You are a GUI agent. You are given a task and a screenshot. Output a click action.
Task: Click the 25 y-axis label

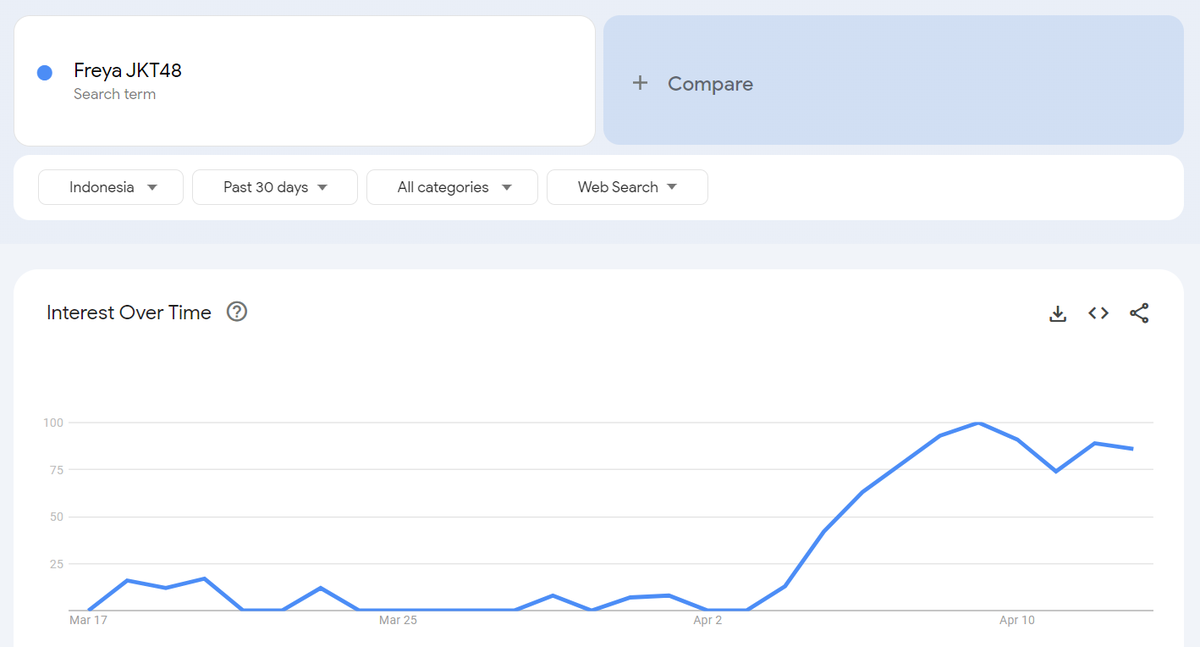click(56, 564)
